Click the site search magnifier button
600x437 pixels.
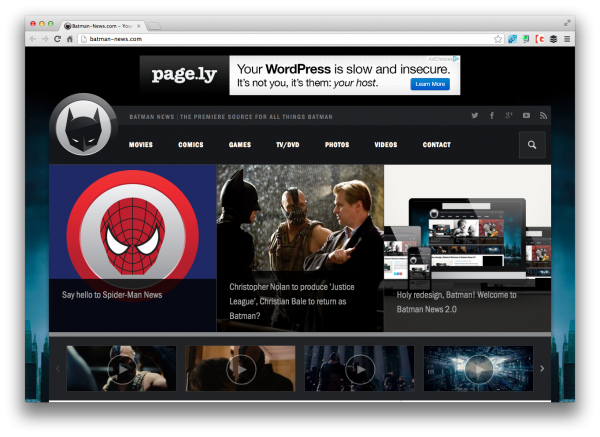[532, 145]
